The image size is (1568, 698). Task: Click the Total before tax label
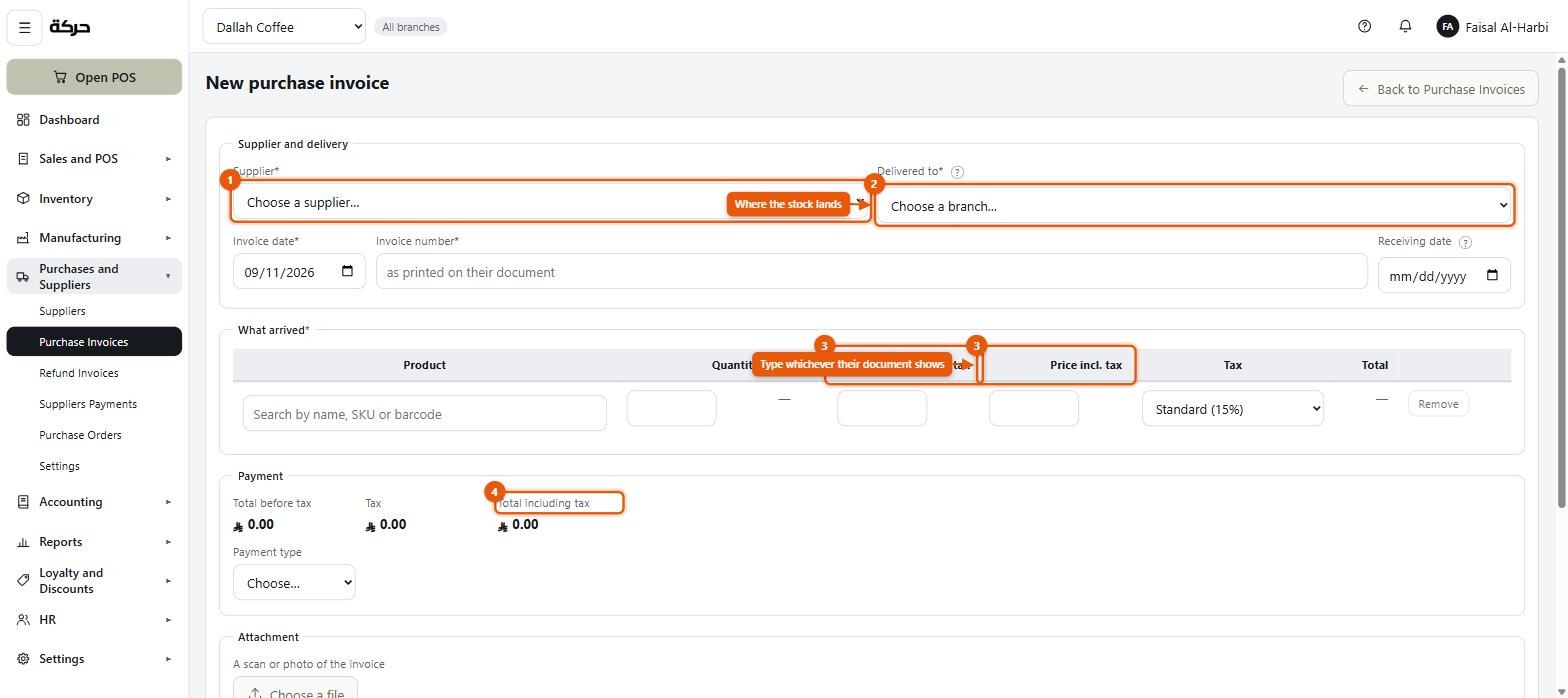tap(272, 503)
